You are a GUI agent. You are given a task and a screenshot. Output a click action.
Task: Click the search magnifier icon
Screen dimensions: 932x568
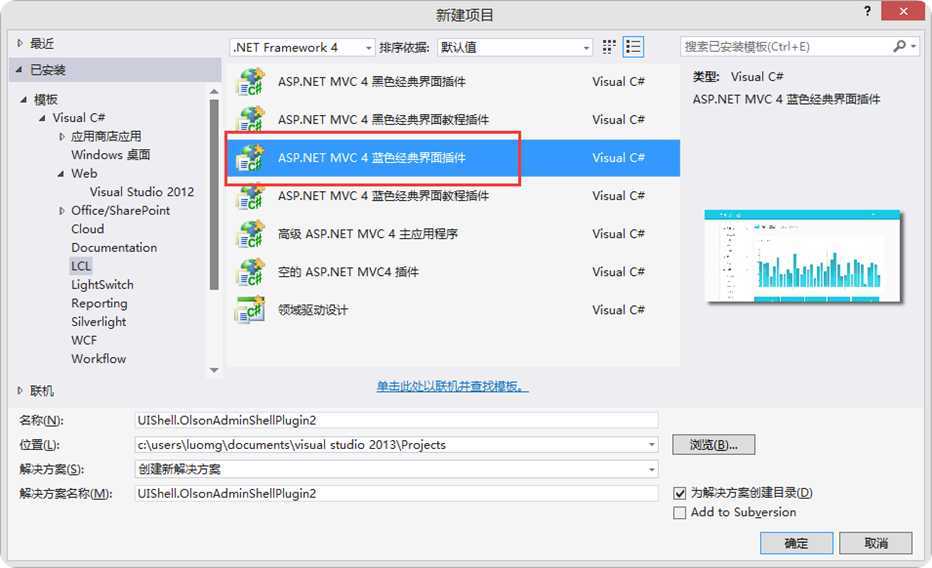pos(899,47)
